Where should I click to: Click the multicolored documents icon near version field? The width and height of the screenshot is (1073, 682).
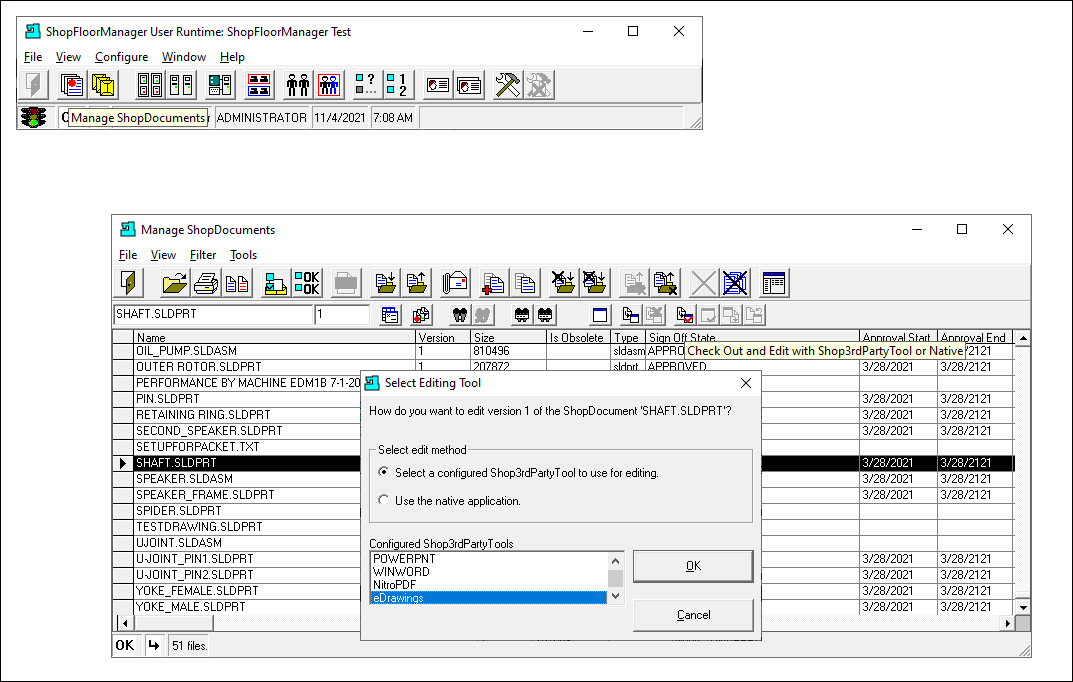(x=421, y=315)
